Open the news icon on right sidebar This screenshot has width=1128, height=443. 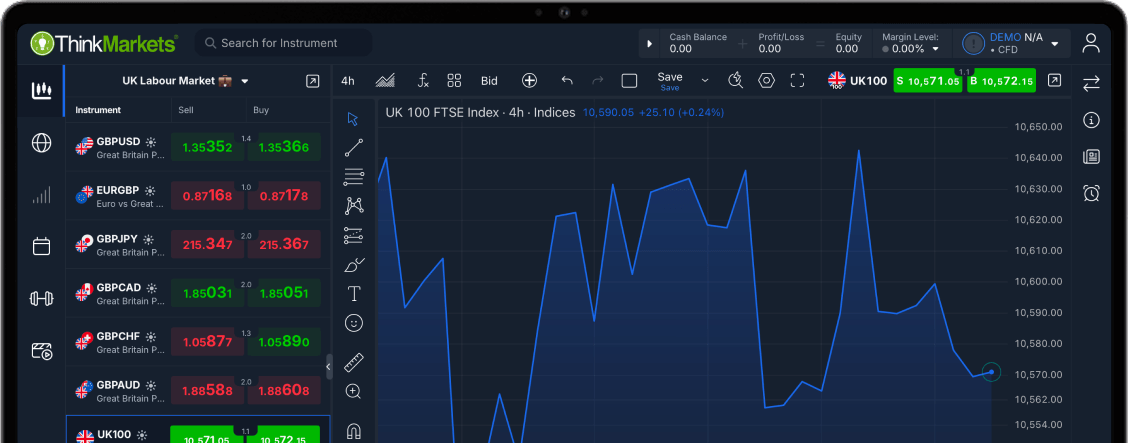coord(1091,157)
